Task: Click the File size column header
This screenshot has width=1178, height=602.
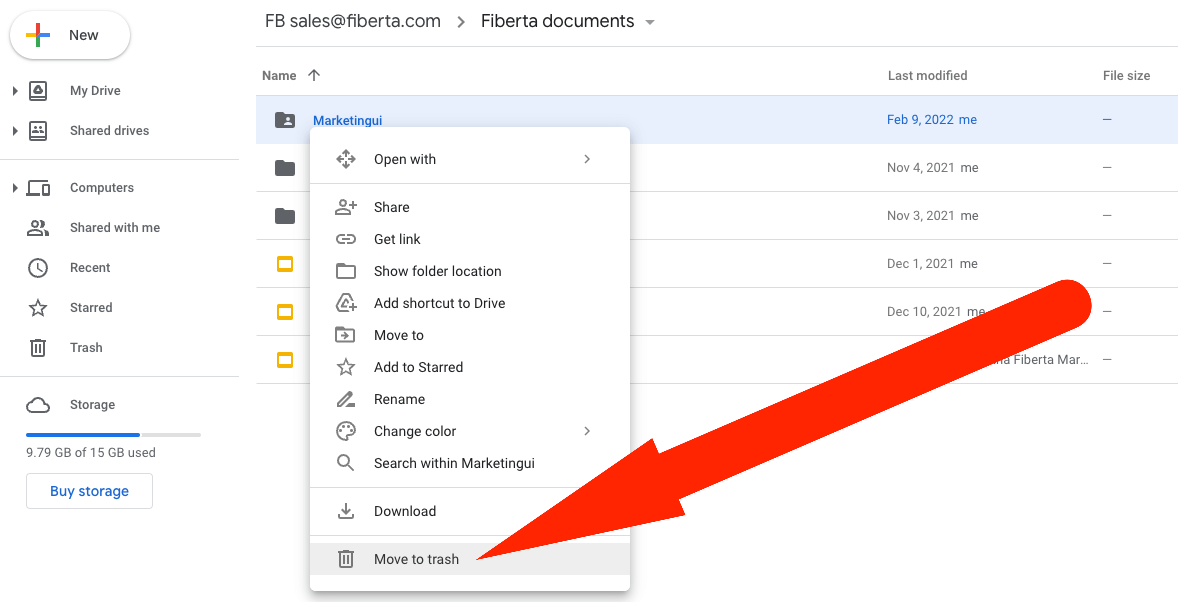Action: coord(1126,75)
